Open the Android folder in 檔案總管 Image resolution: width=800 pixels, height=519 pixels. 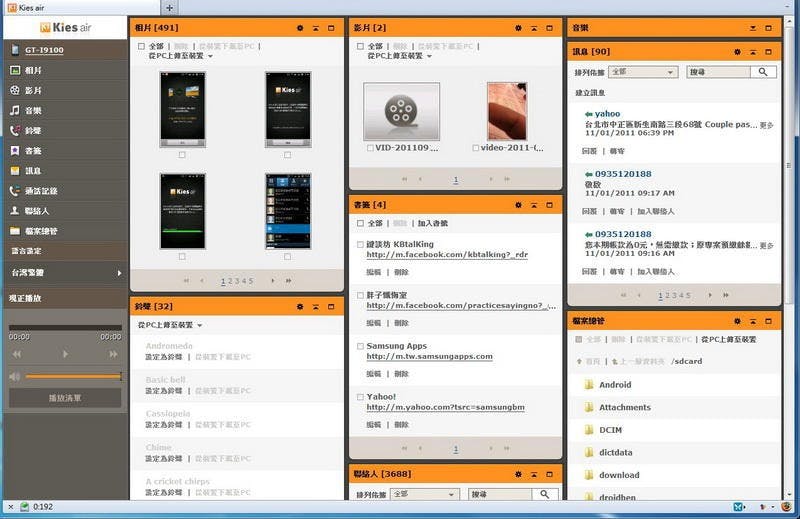click(x=614, y=385)
